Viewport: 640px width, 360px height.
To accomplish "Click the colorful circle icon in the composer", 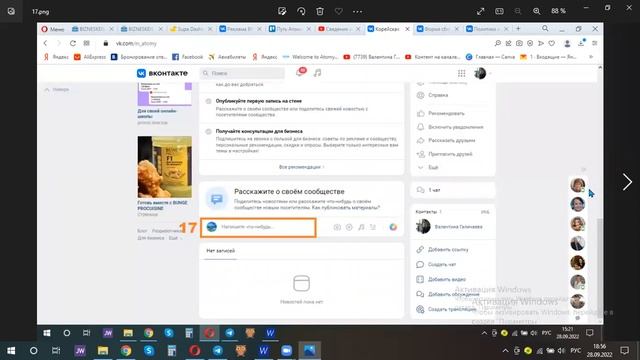I will tap(393, 227).
